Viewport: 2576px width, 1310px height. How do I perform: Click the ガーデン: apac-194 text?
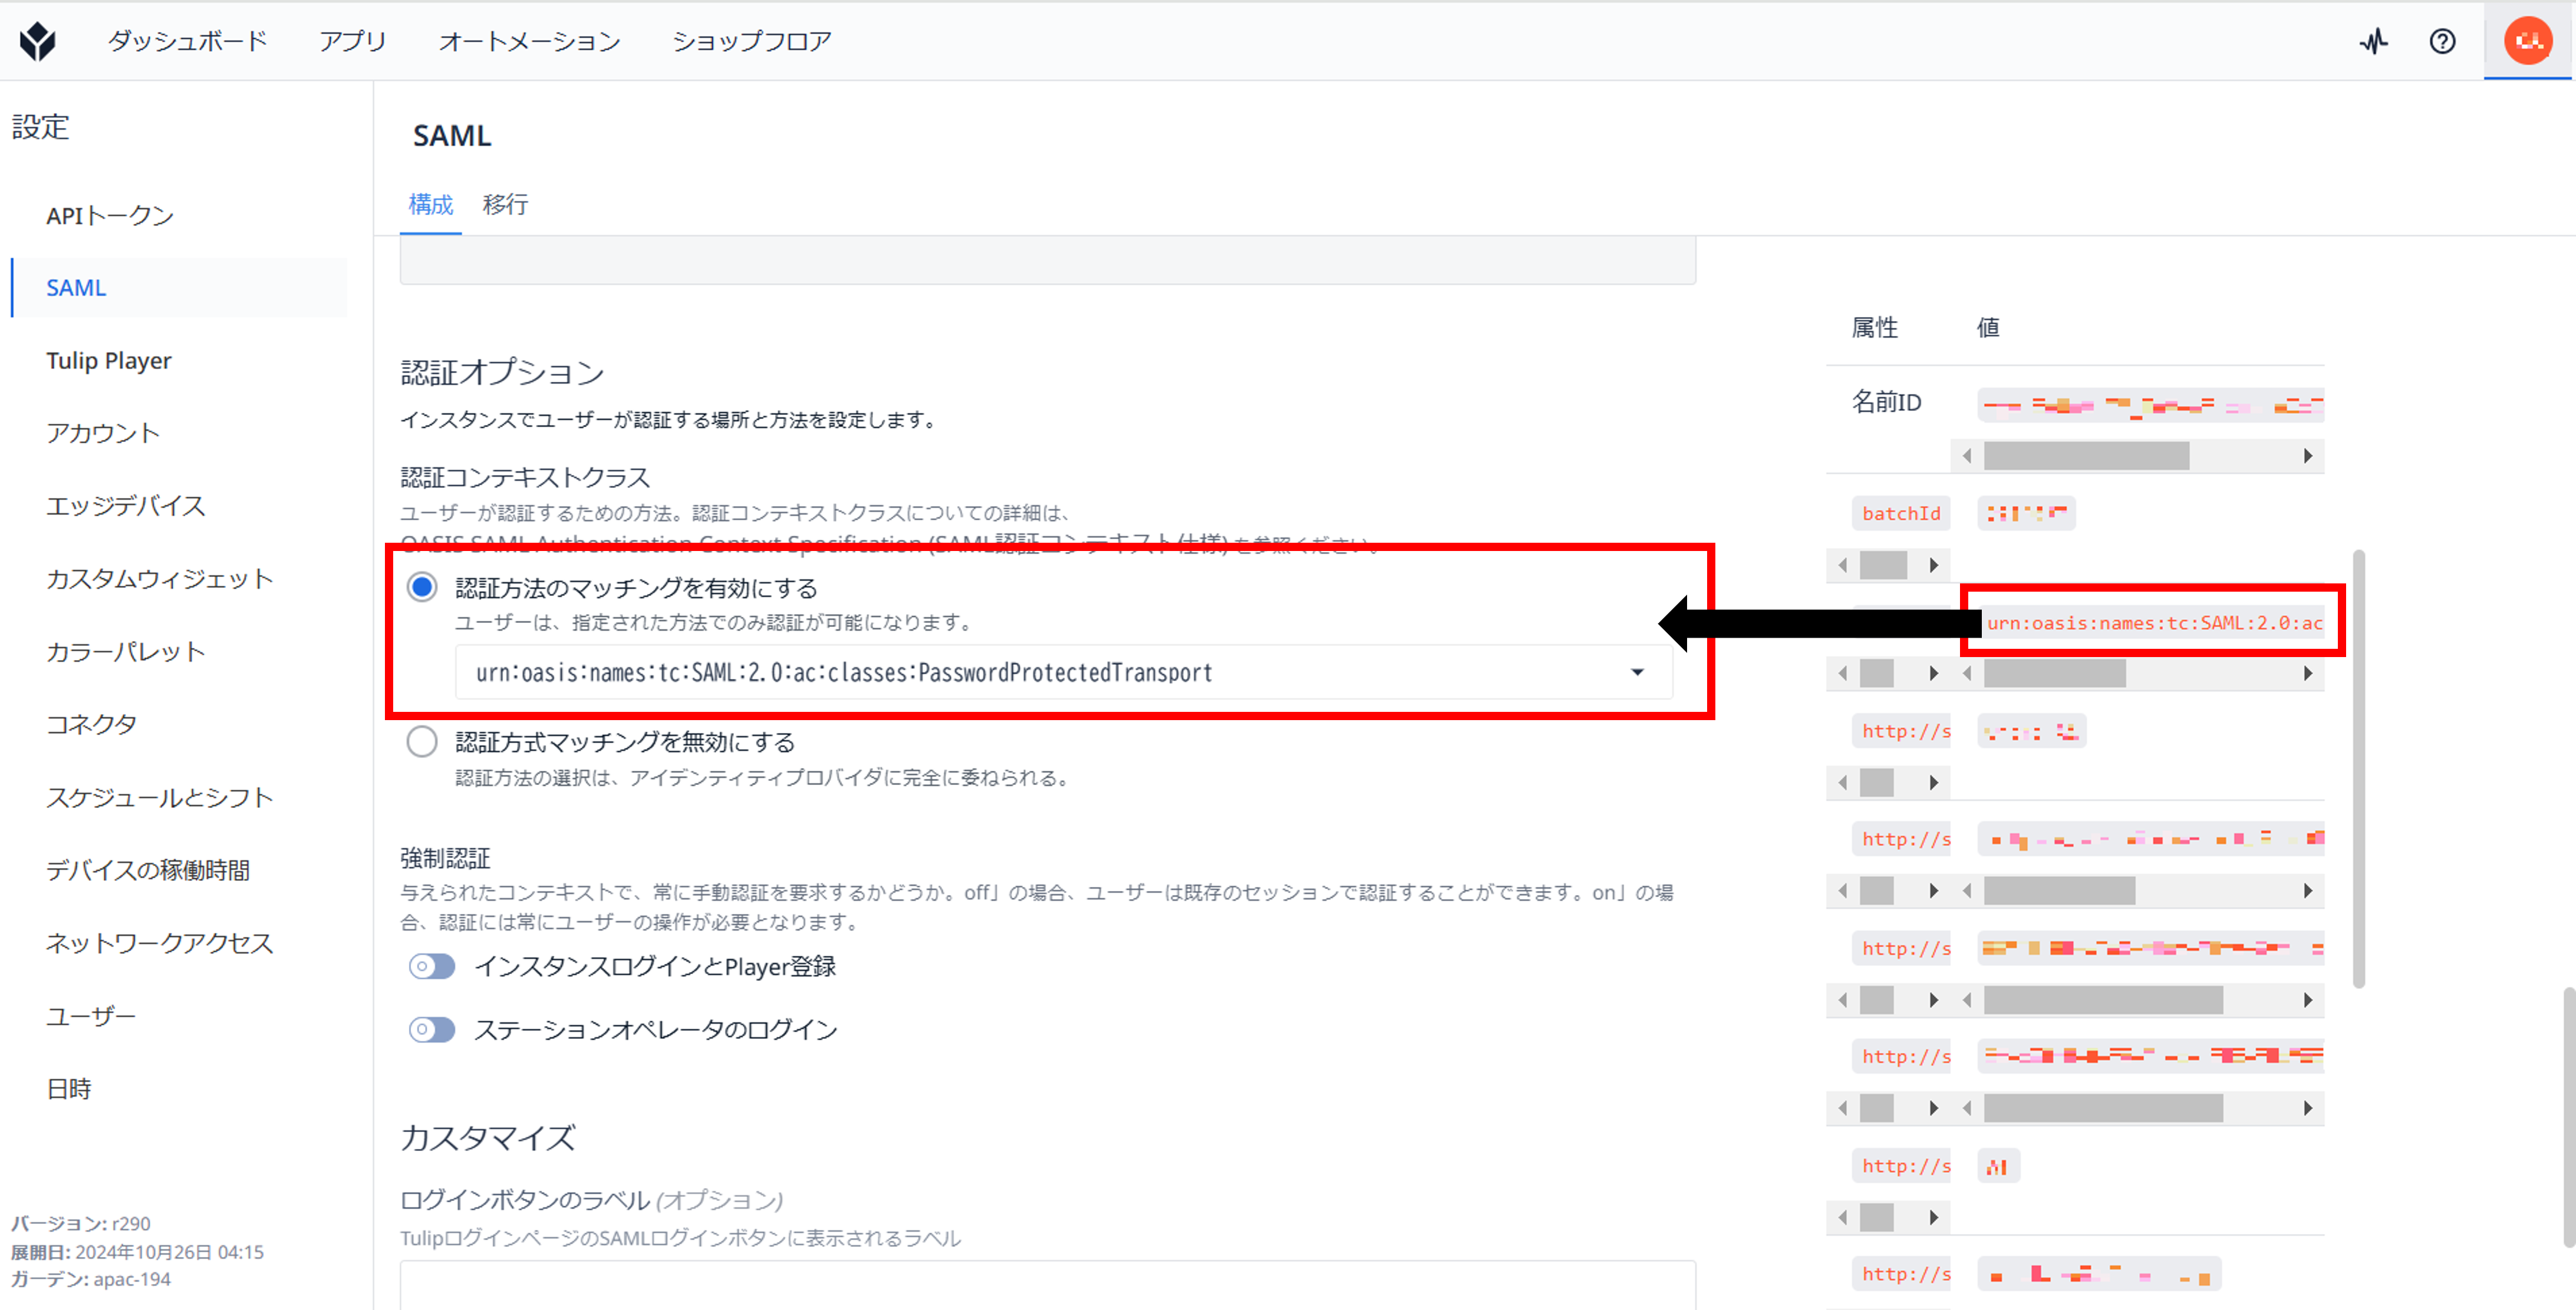coord(91,1279)
